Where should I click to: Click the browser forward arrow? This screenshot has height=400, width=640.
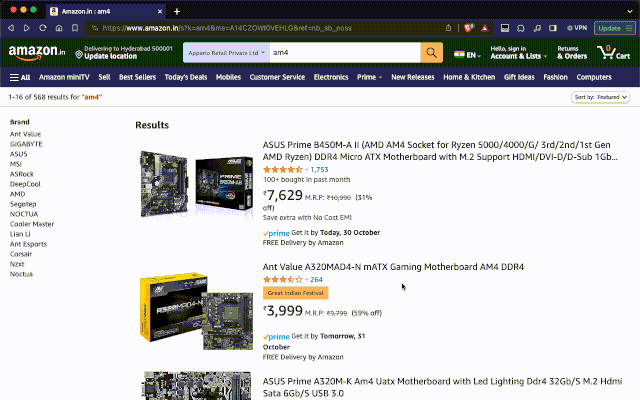[27, 28]
